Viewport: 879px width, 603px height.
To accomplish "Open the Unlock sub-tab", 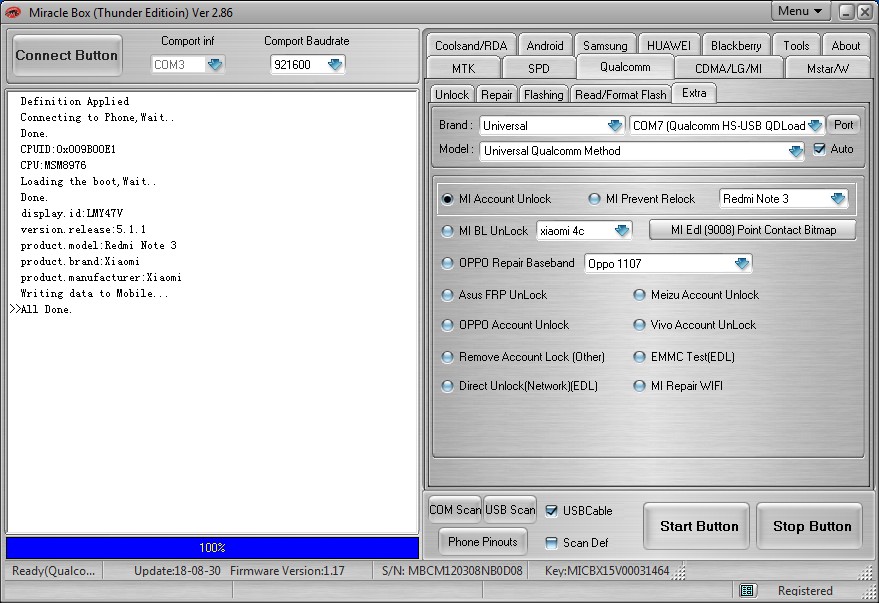I will tap(452, 95).
